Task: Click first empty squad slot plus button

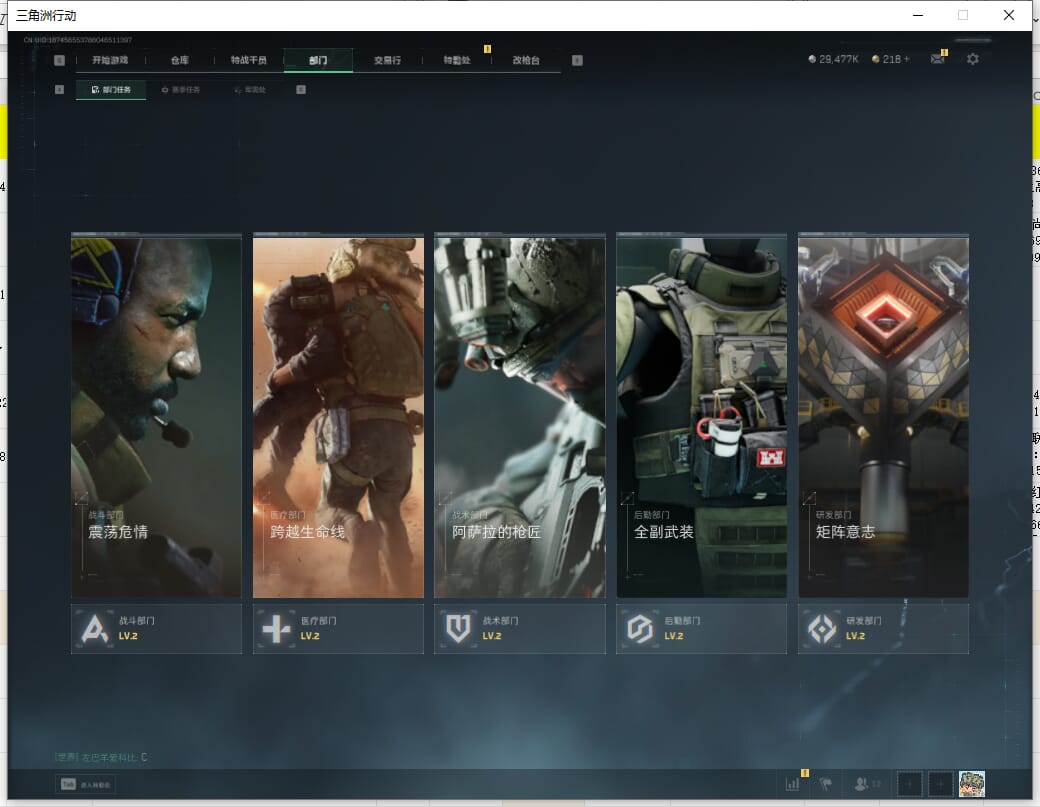Action: point(909,784)
